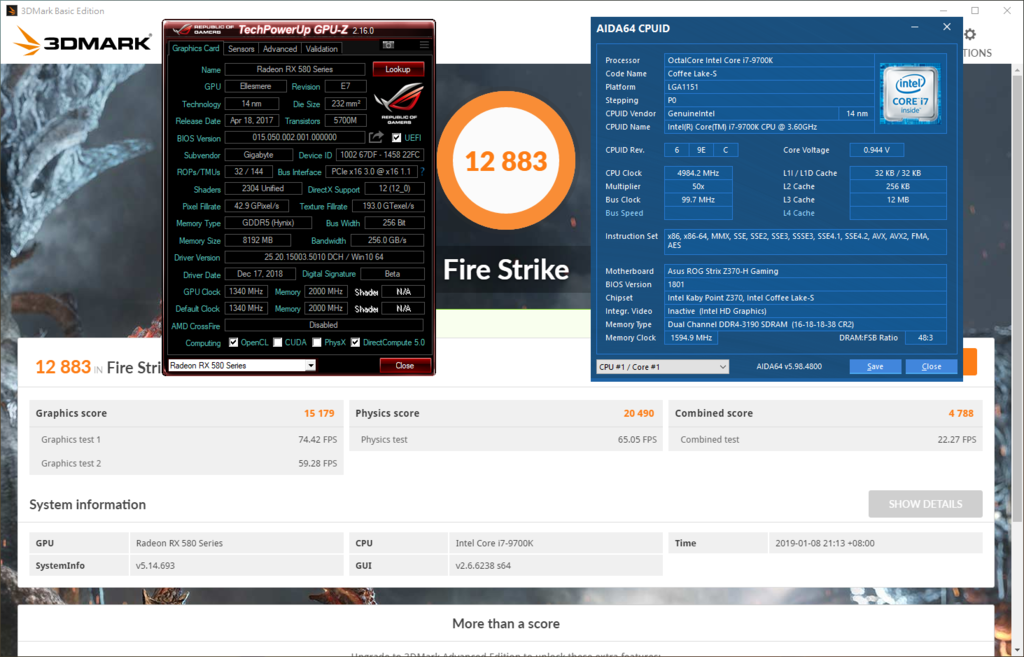This screenshot has height=657, width=1024.
Task: Click the Physics test 65.05 FPS
Action: (x=637, y=440)
